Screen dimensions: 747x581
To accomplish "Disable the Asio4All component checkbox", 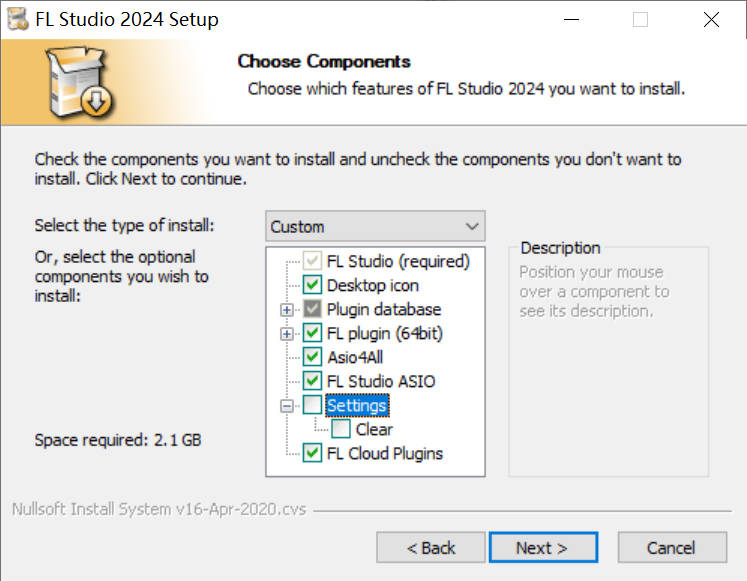I will [312, 357].
